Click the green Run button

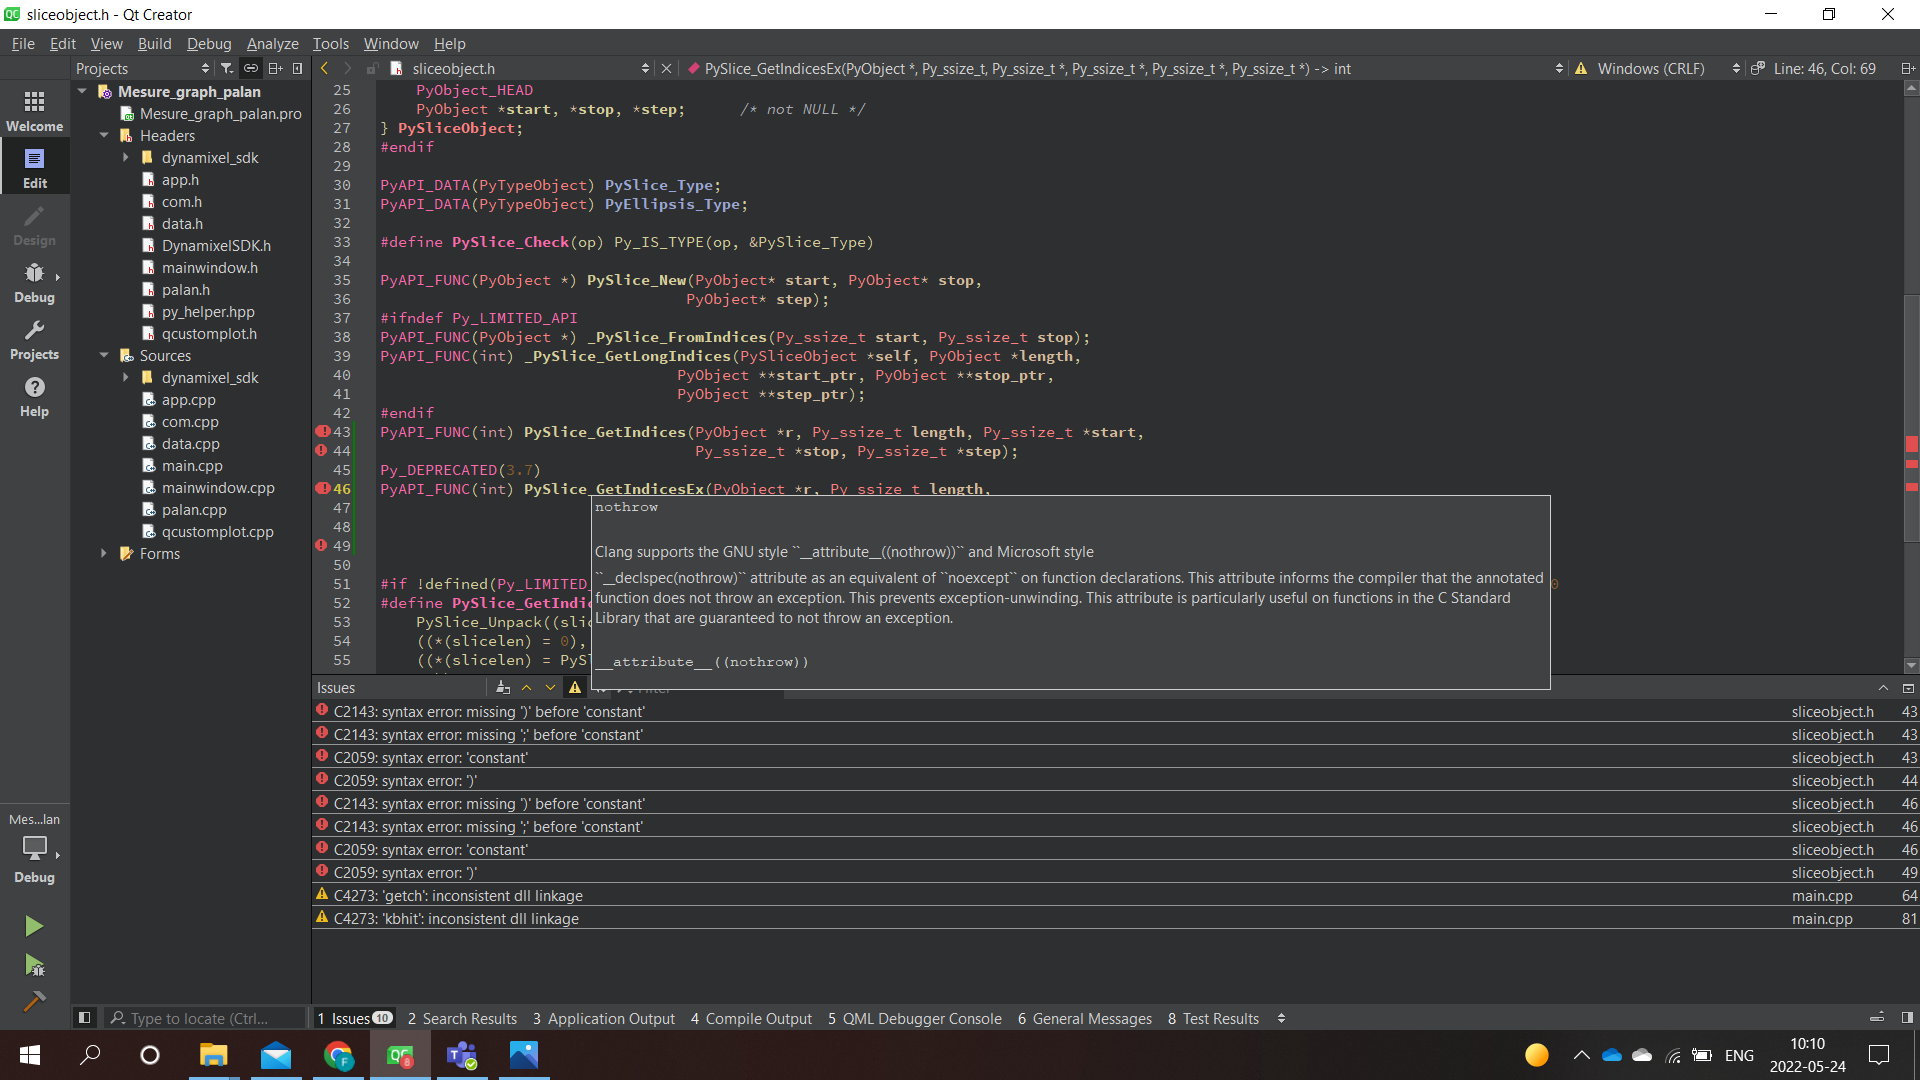(34, 926)
